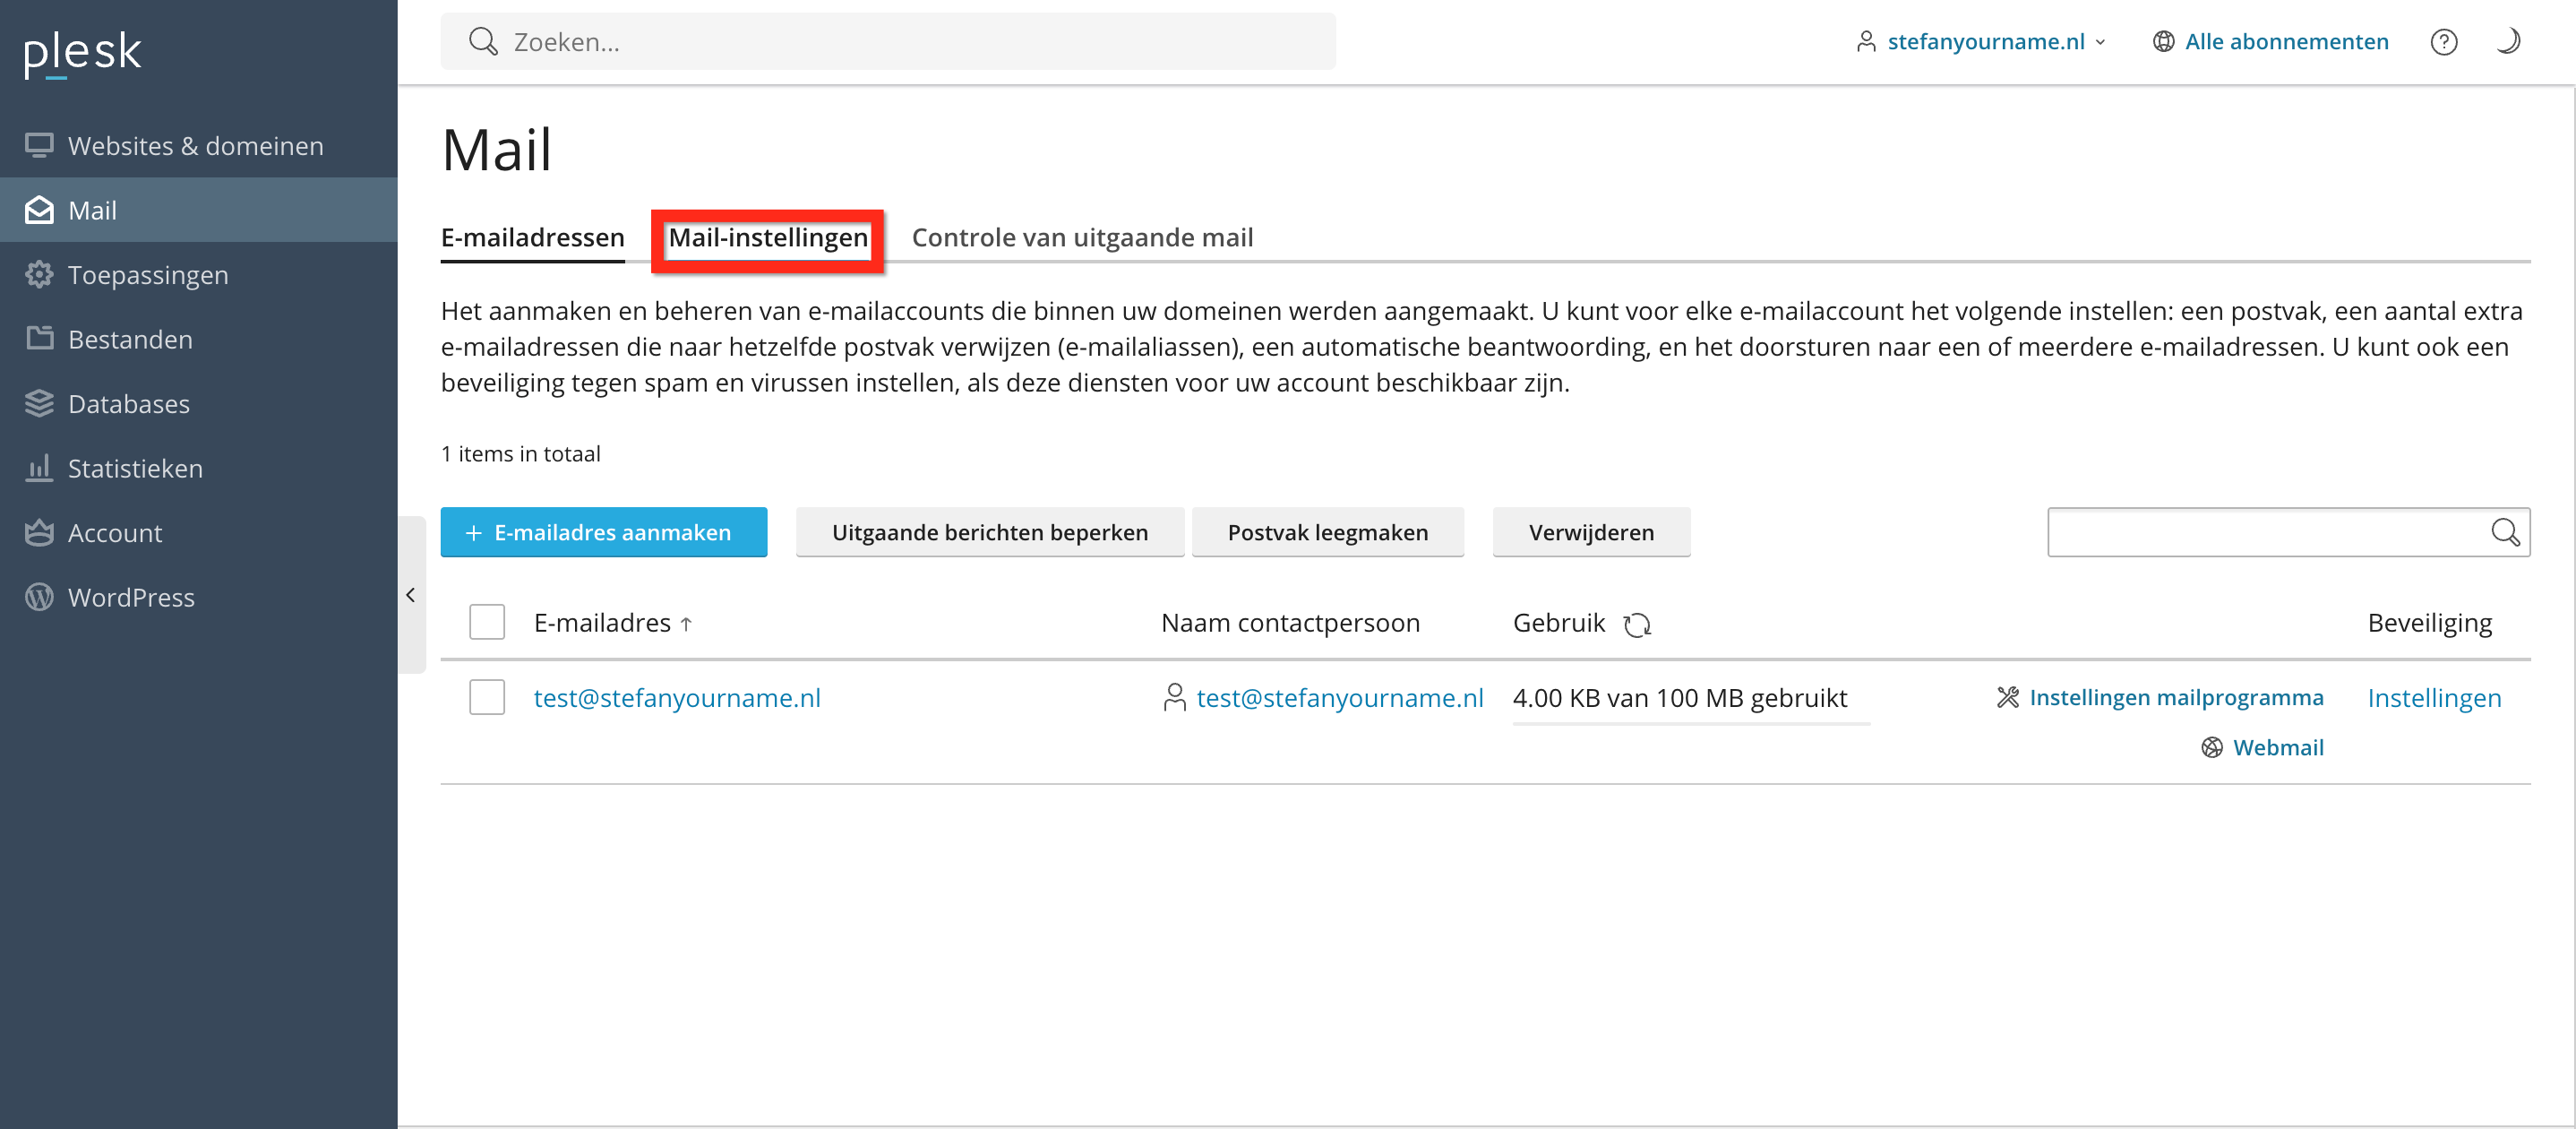The image size is (2576, 1129).
Task: Open WordPress from the sidebar
Action: coord(131,597)
